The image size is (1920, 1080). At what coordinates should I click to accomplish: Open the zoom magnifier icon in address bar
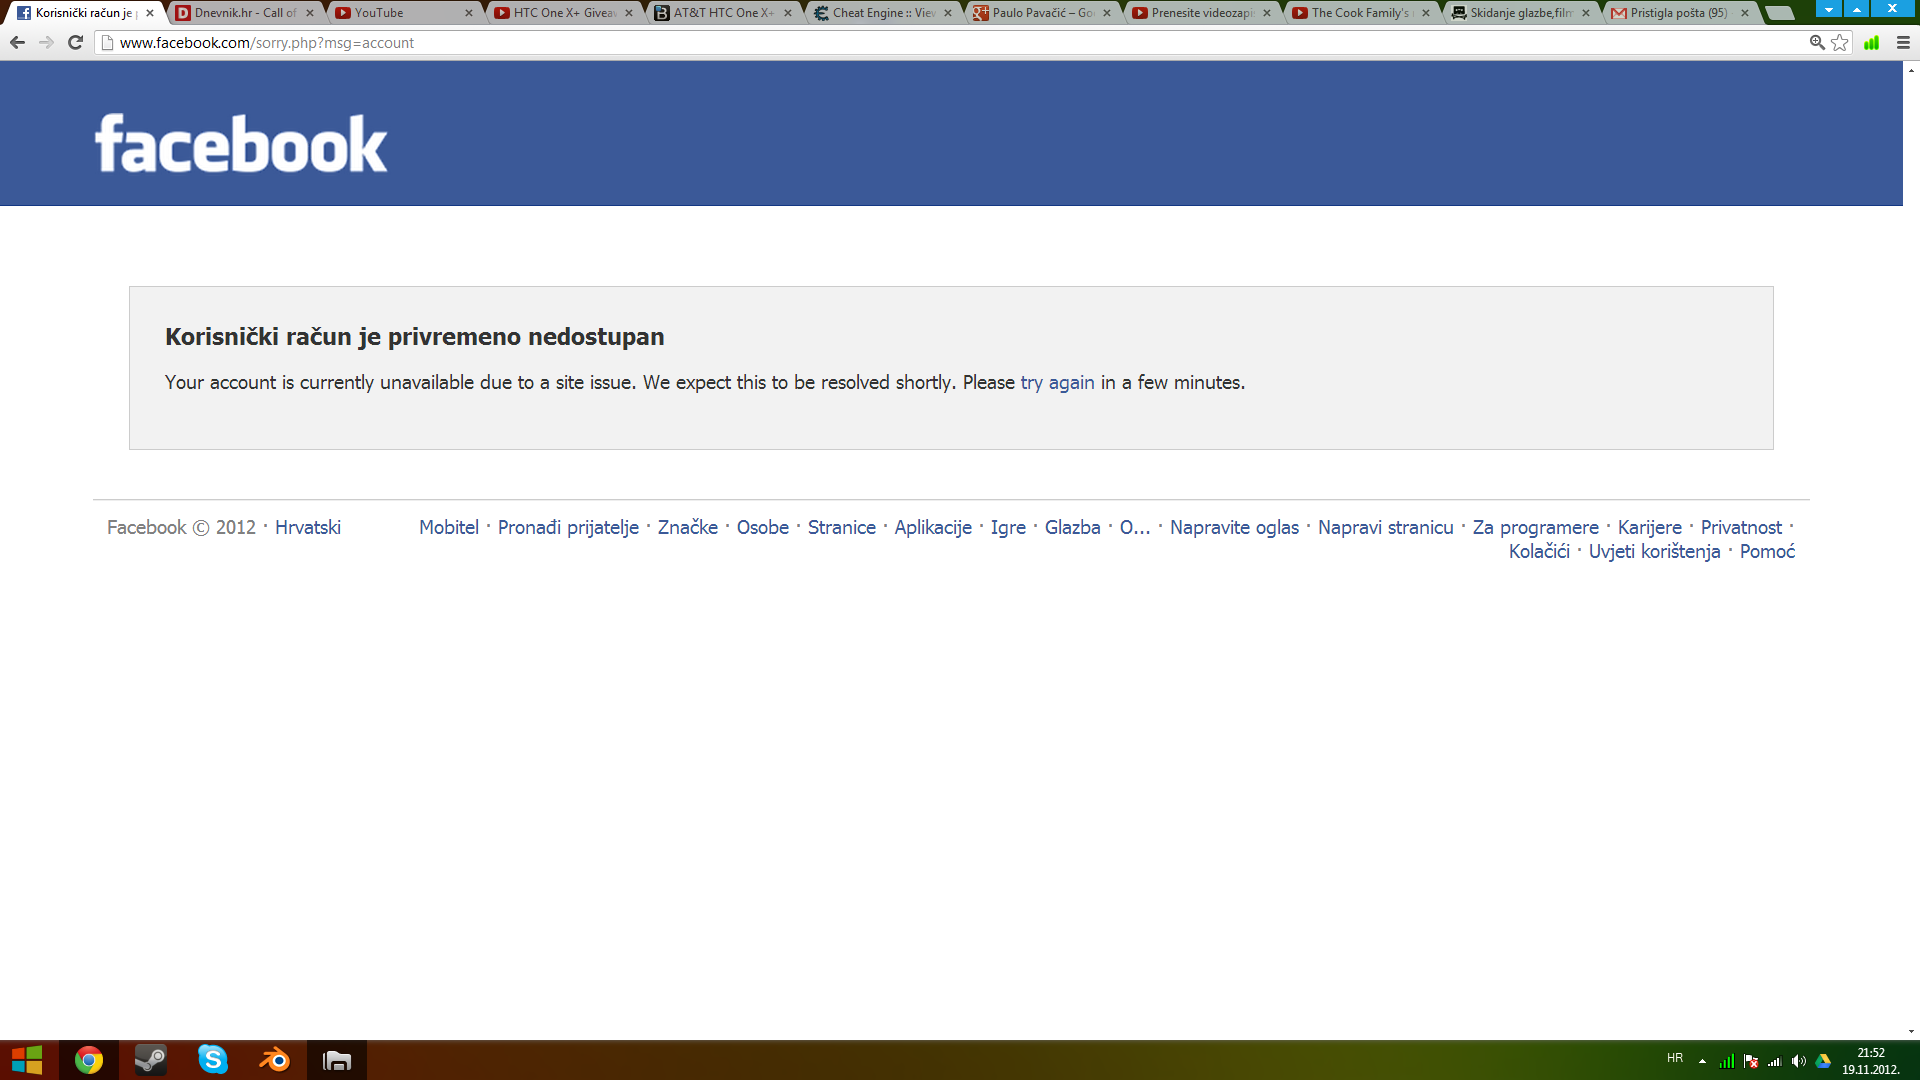click(x=1817, y=42)
